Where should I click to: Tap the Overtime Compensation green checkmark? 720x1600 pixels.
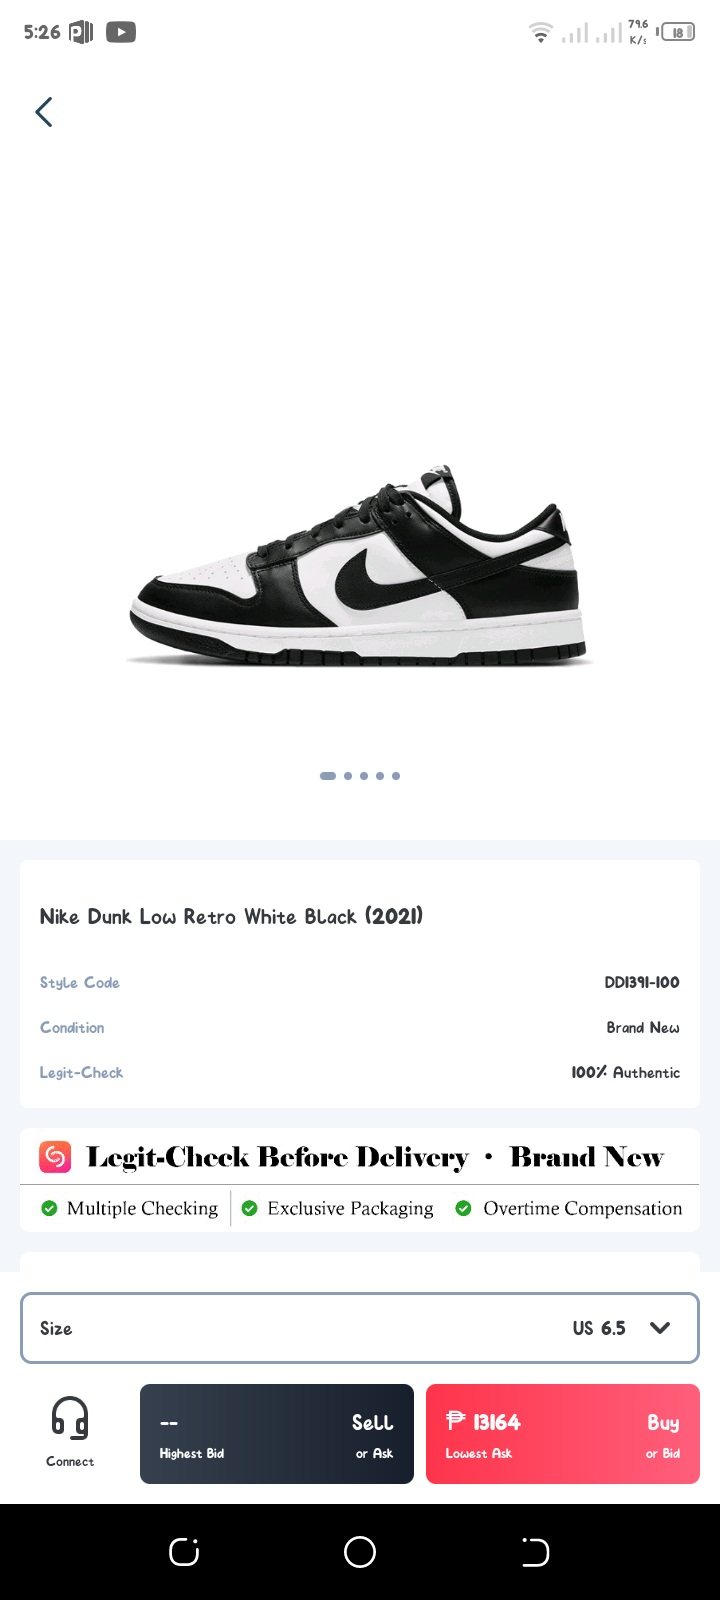tap(463, 1208)
